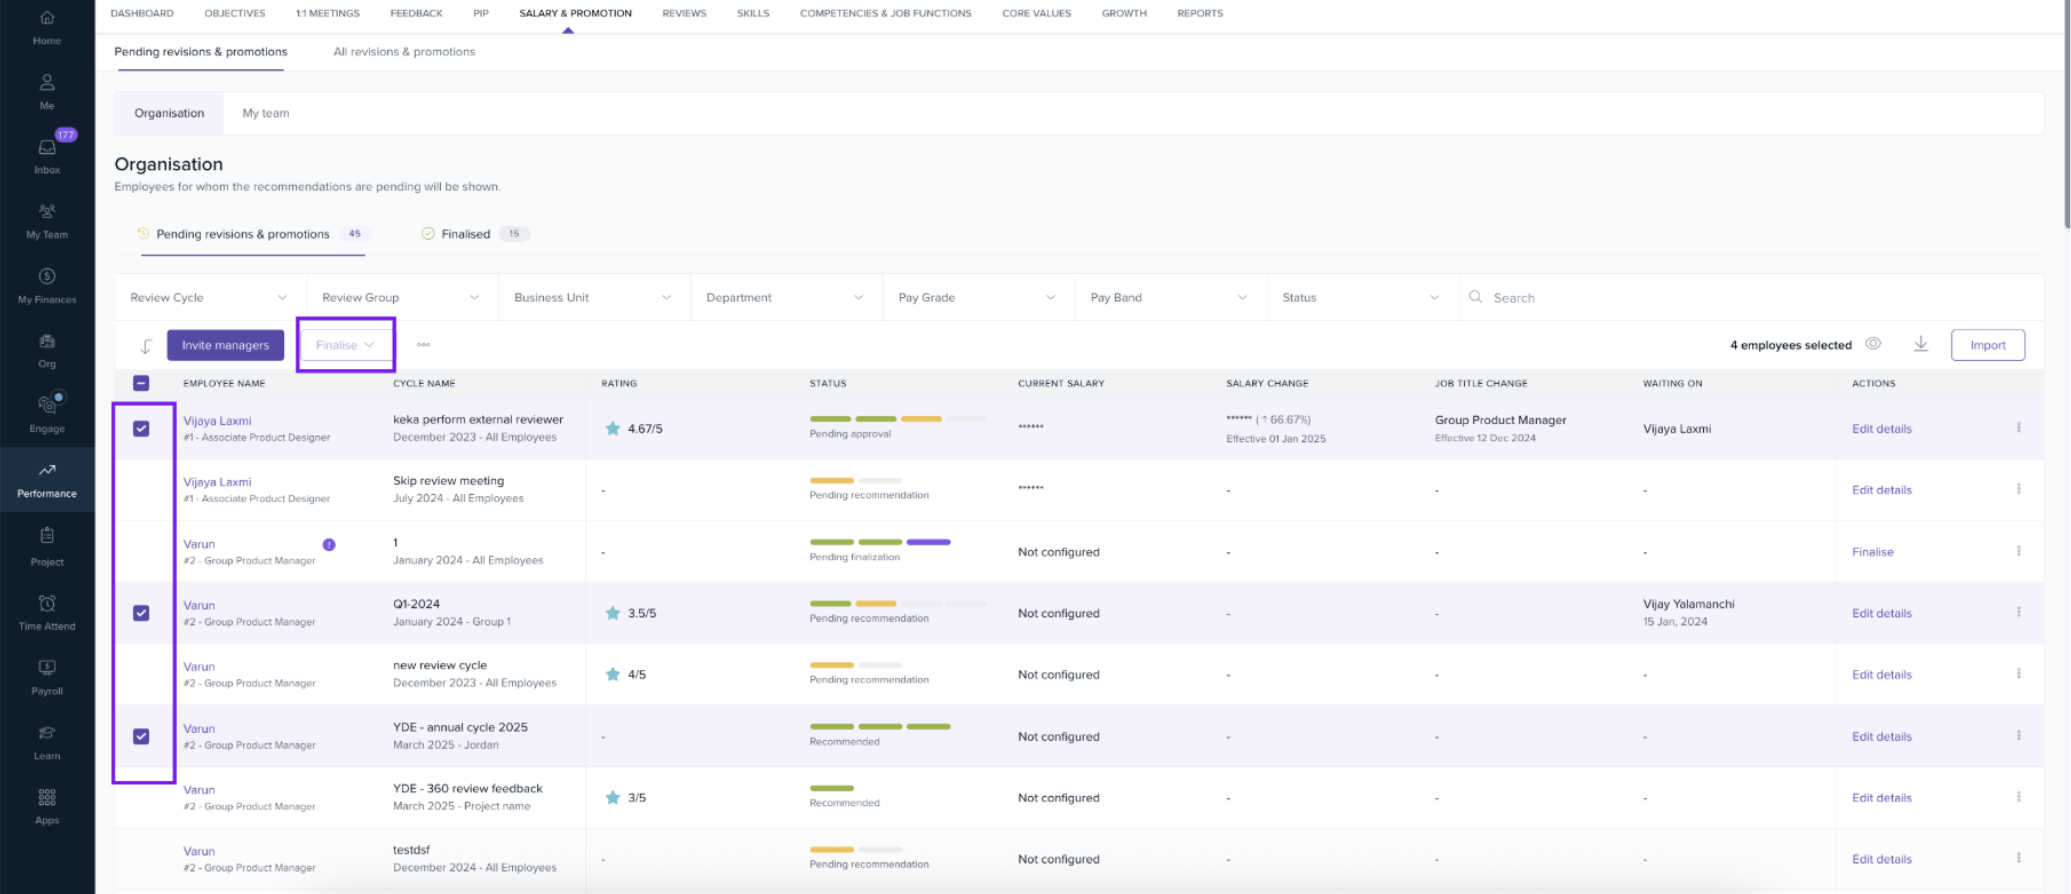Open row menu for Varun's Q1-2024 cycle
This screenshot has height=894, width=2071.
click(2018, 613)
